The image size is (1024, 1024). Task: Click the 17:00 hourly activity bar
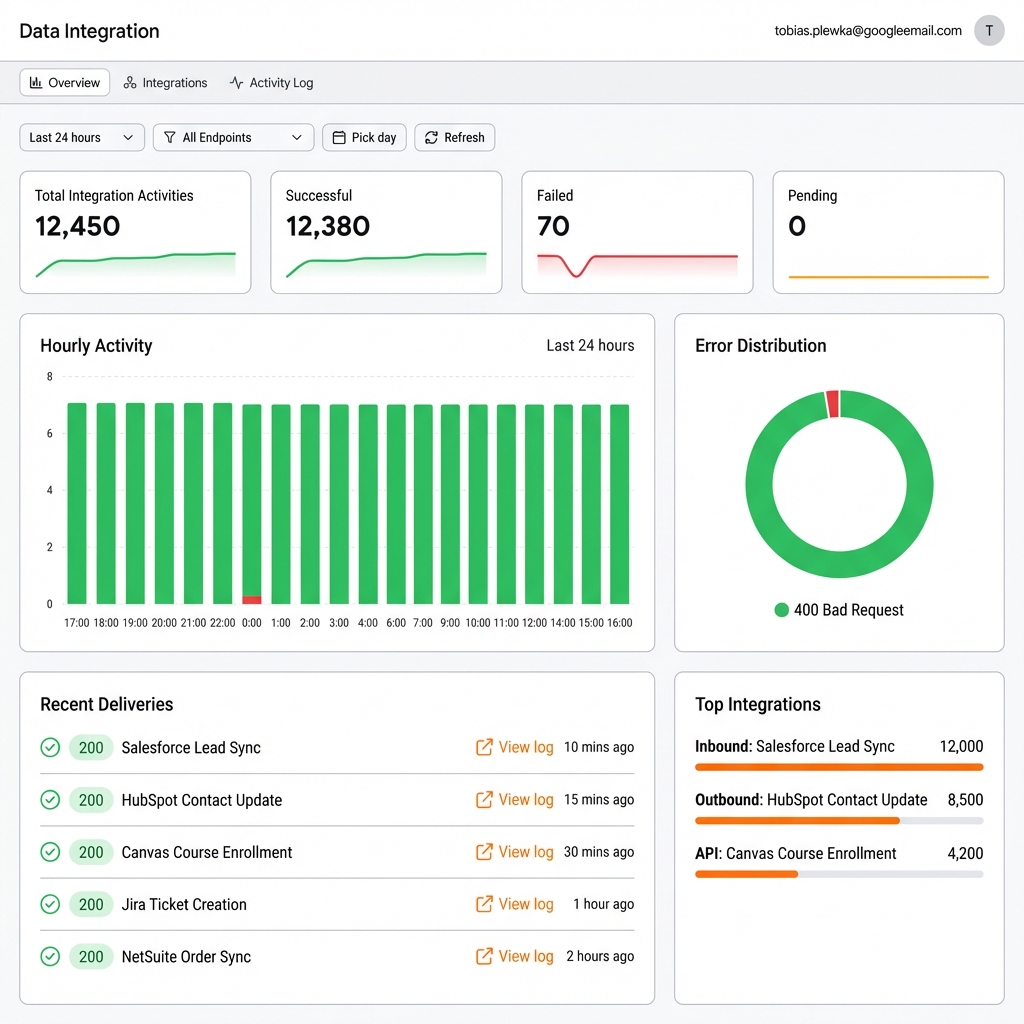(77, 504)
